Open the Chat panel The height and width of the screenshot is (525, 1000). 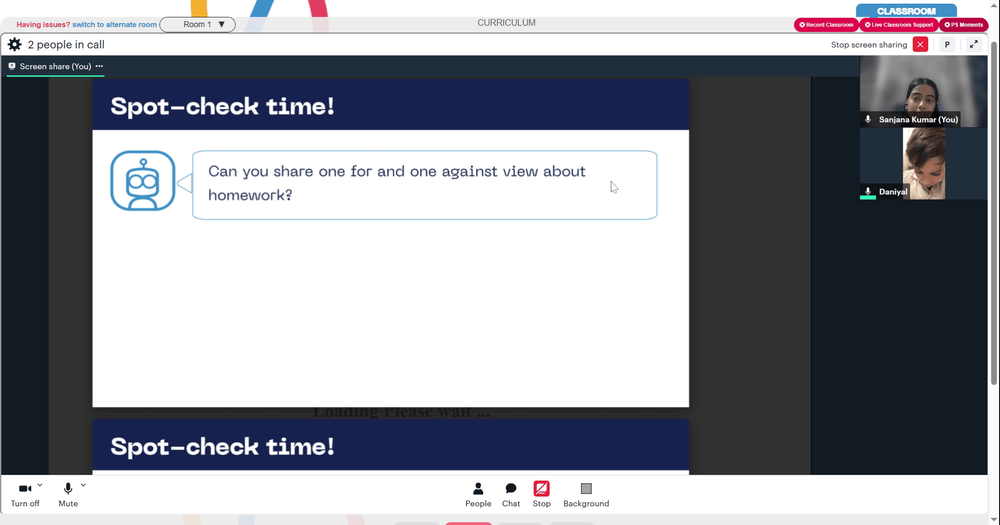[511, 494]
